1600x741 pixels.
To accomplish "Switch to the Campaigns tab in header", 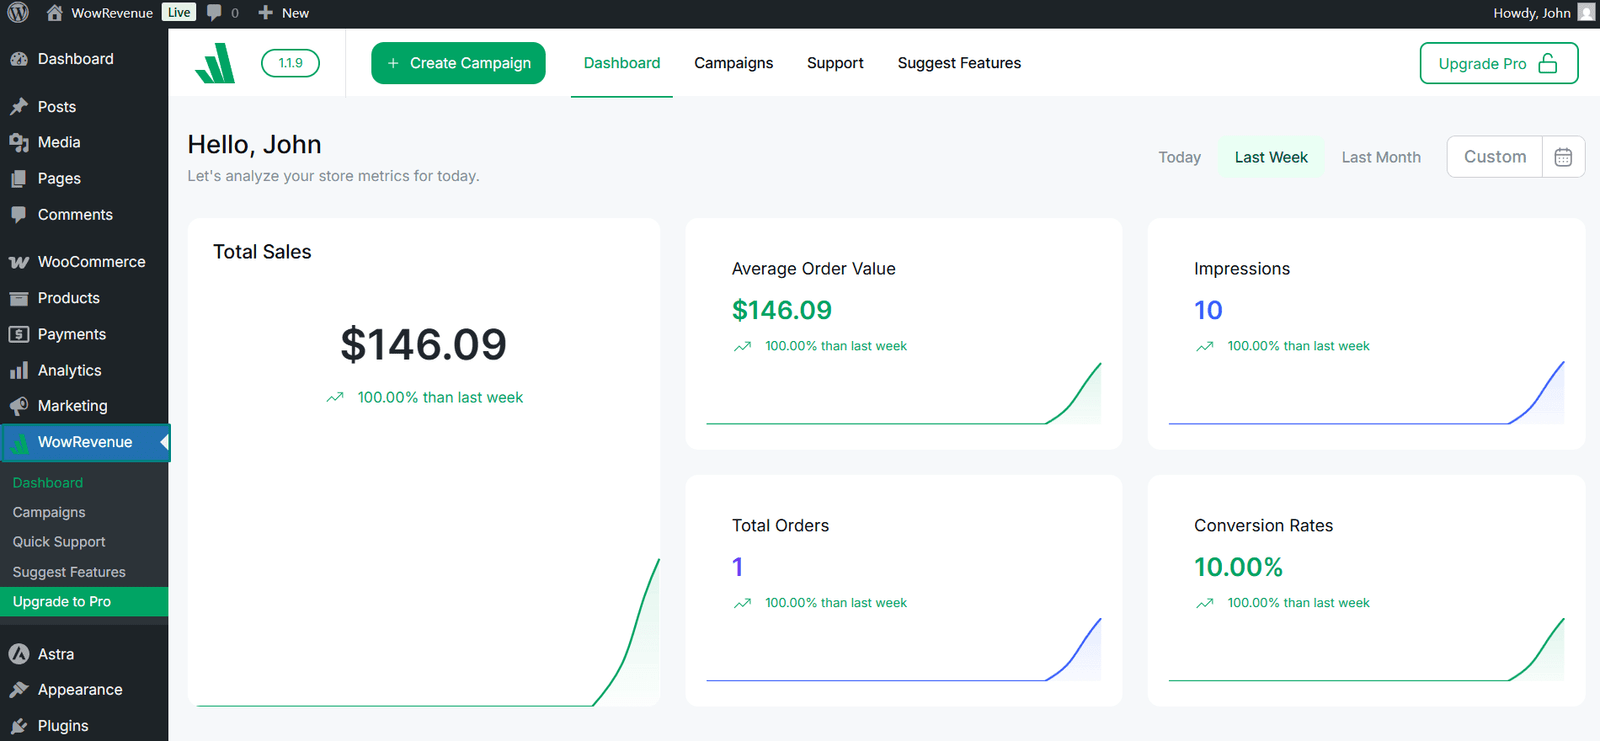I will (734, 63).
